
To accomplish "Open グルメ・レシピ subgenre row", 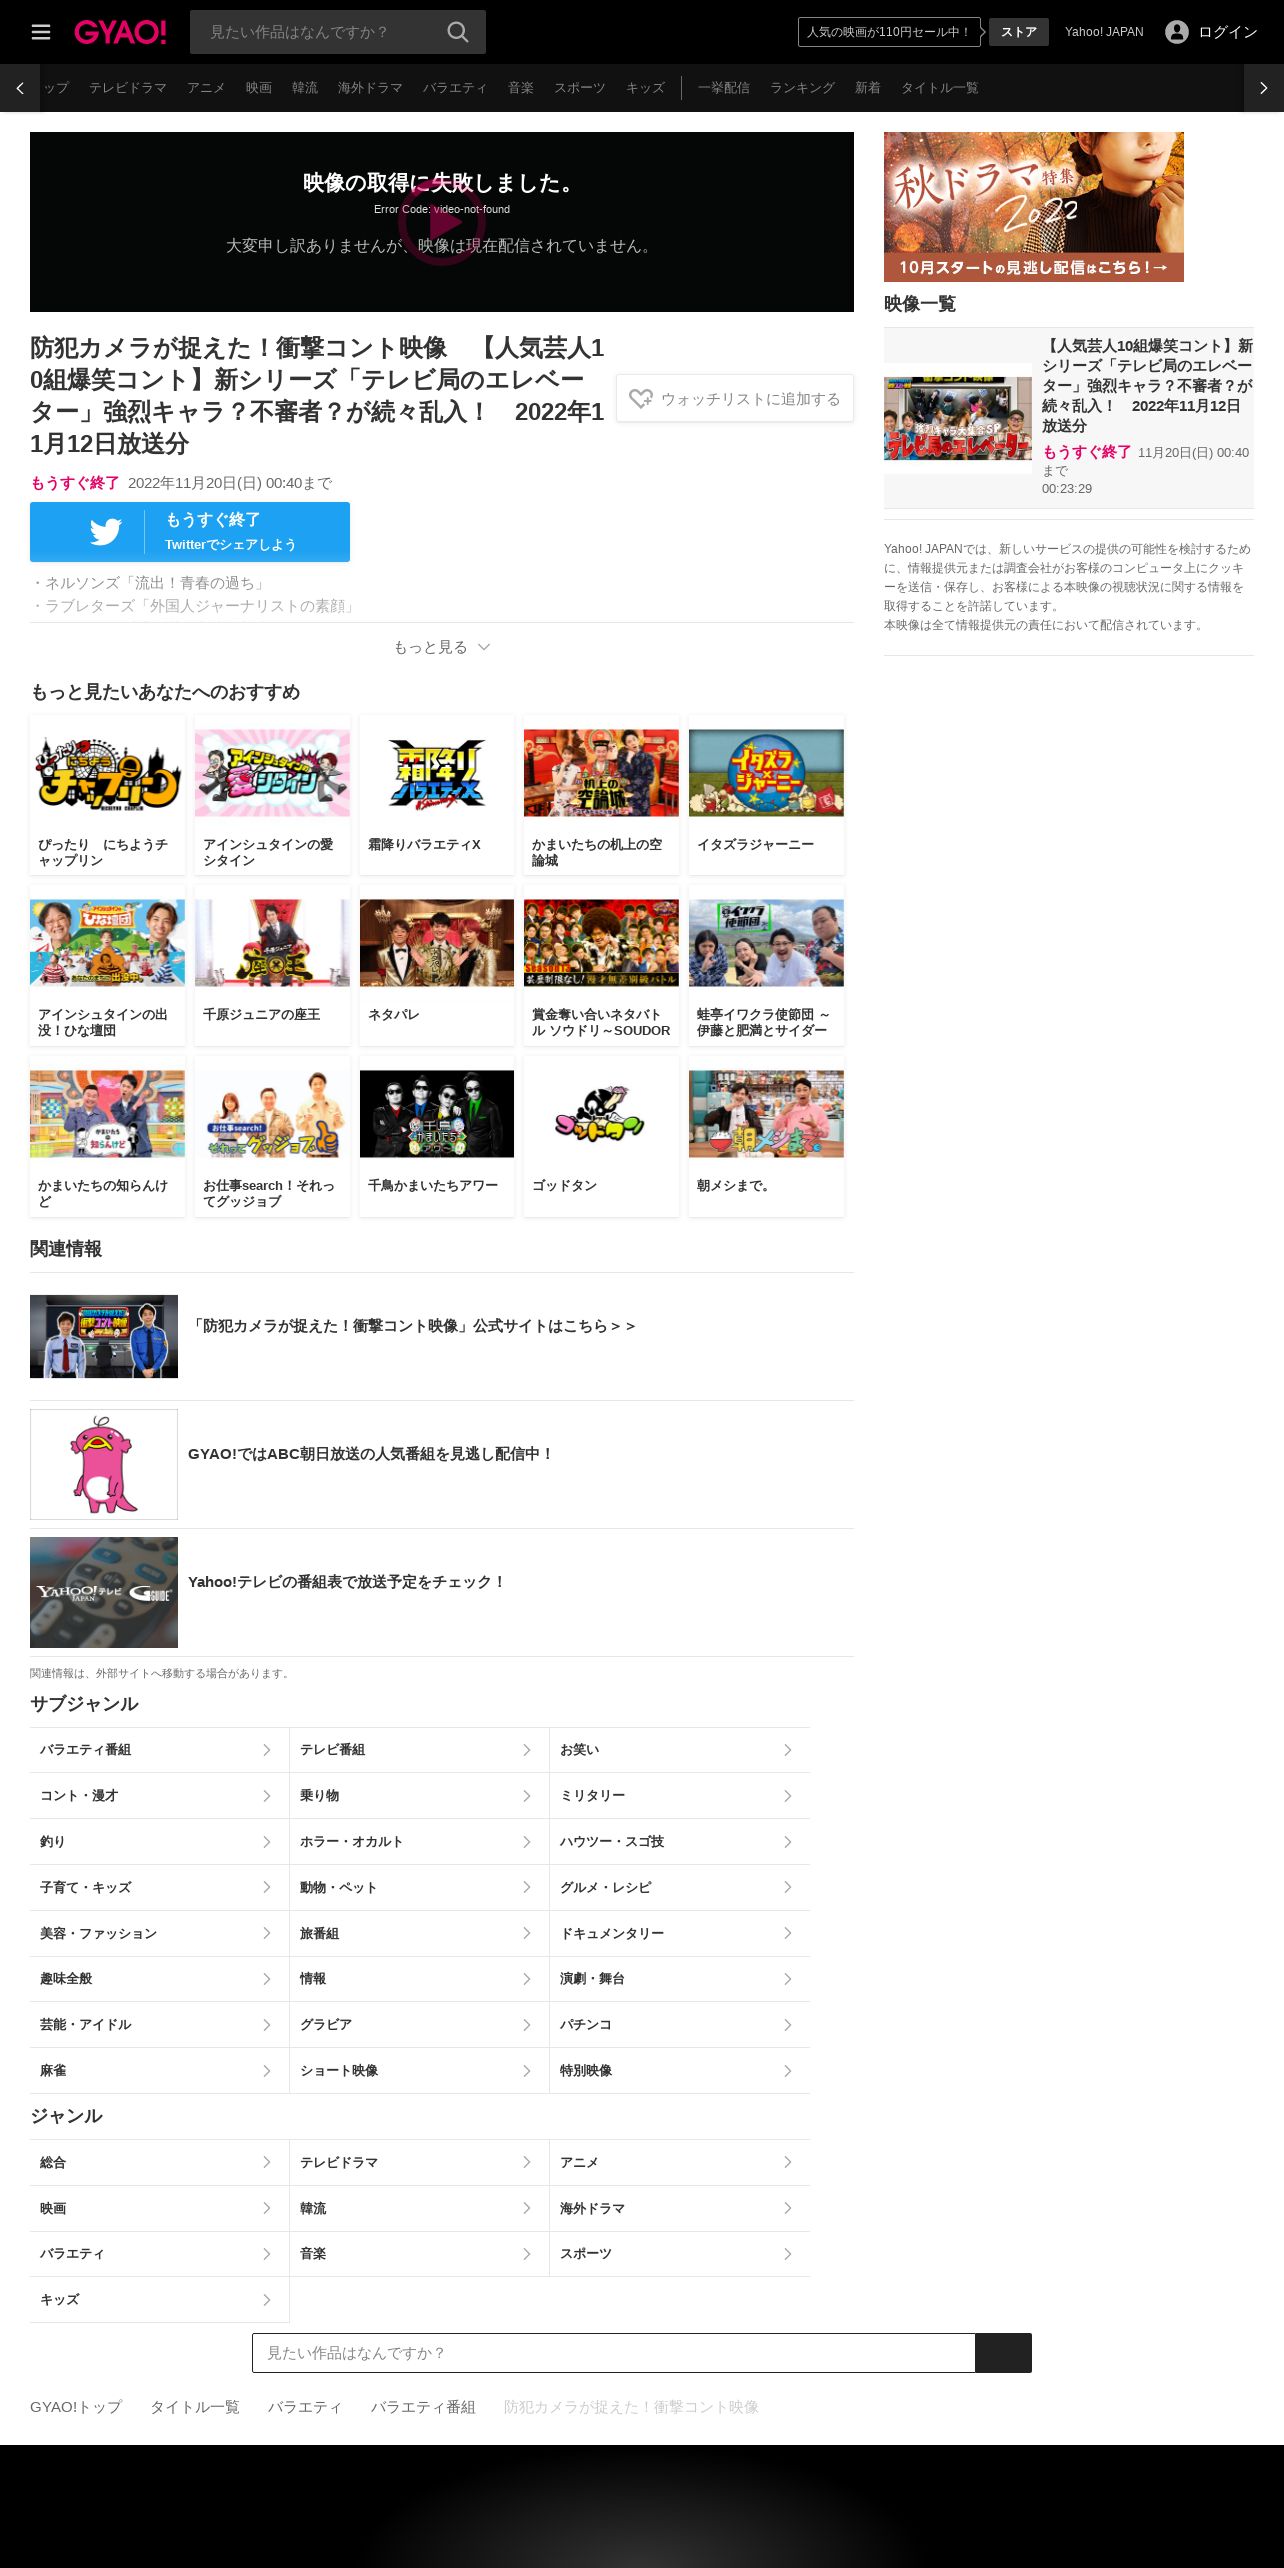I will 680,1888.
